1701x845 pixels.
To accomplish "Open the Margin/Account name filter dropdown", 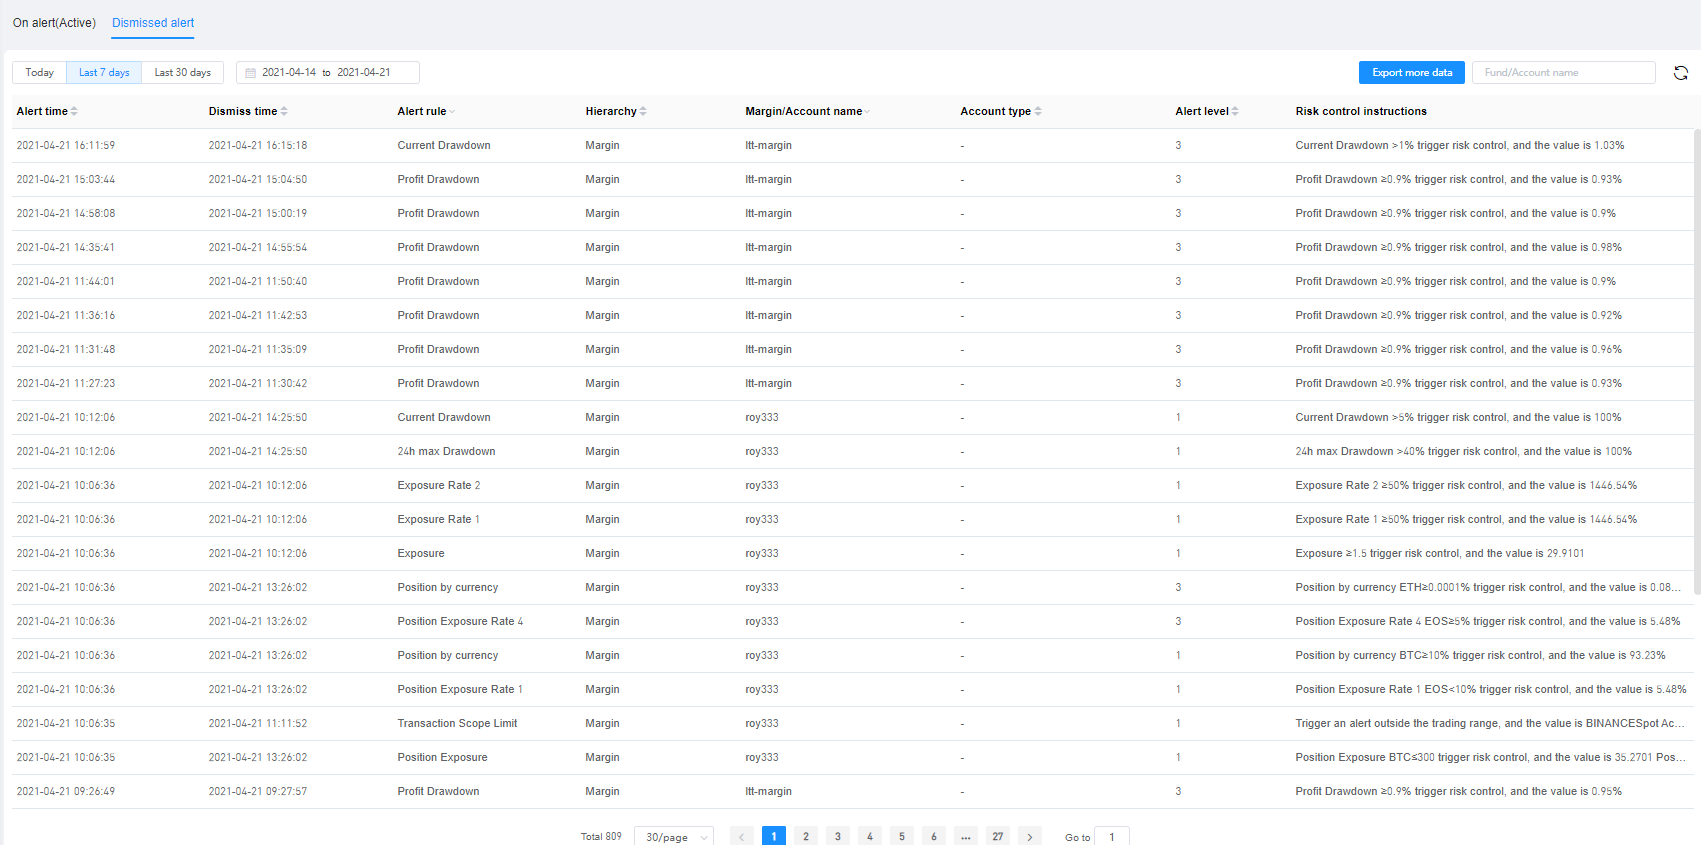I will pos(867,112).
